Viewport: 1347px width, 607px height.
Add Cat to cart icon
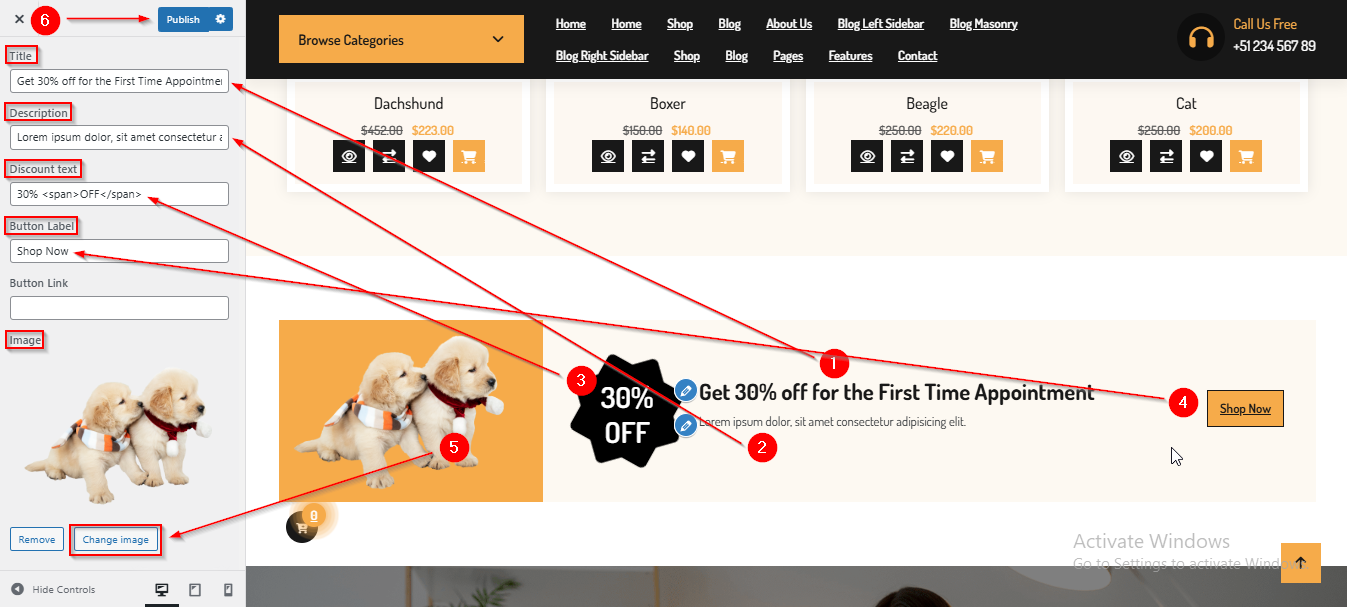[1246, 156]
